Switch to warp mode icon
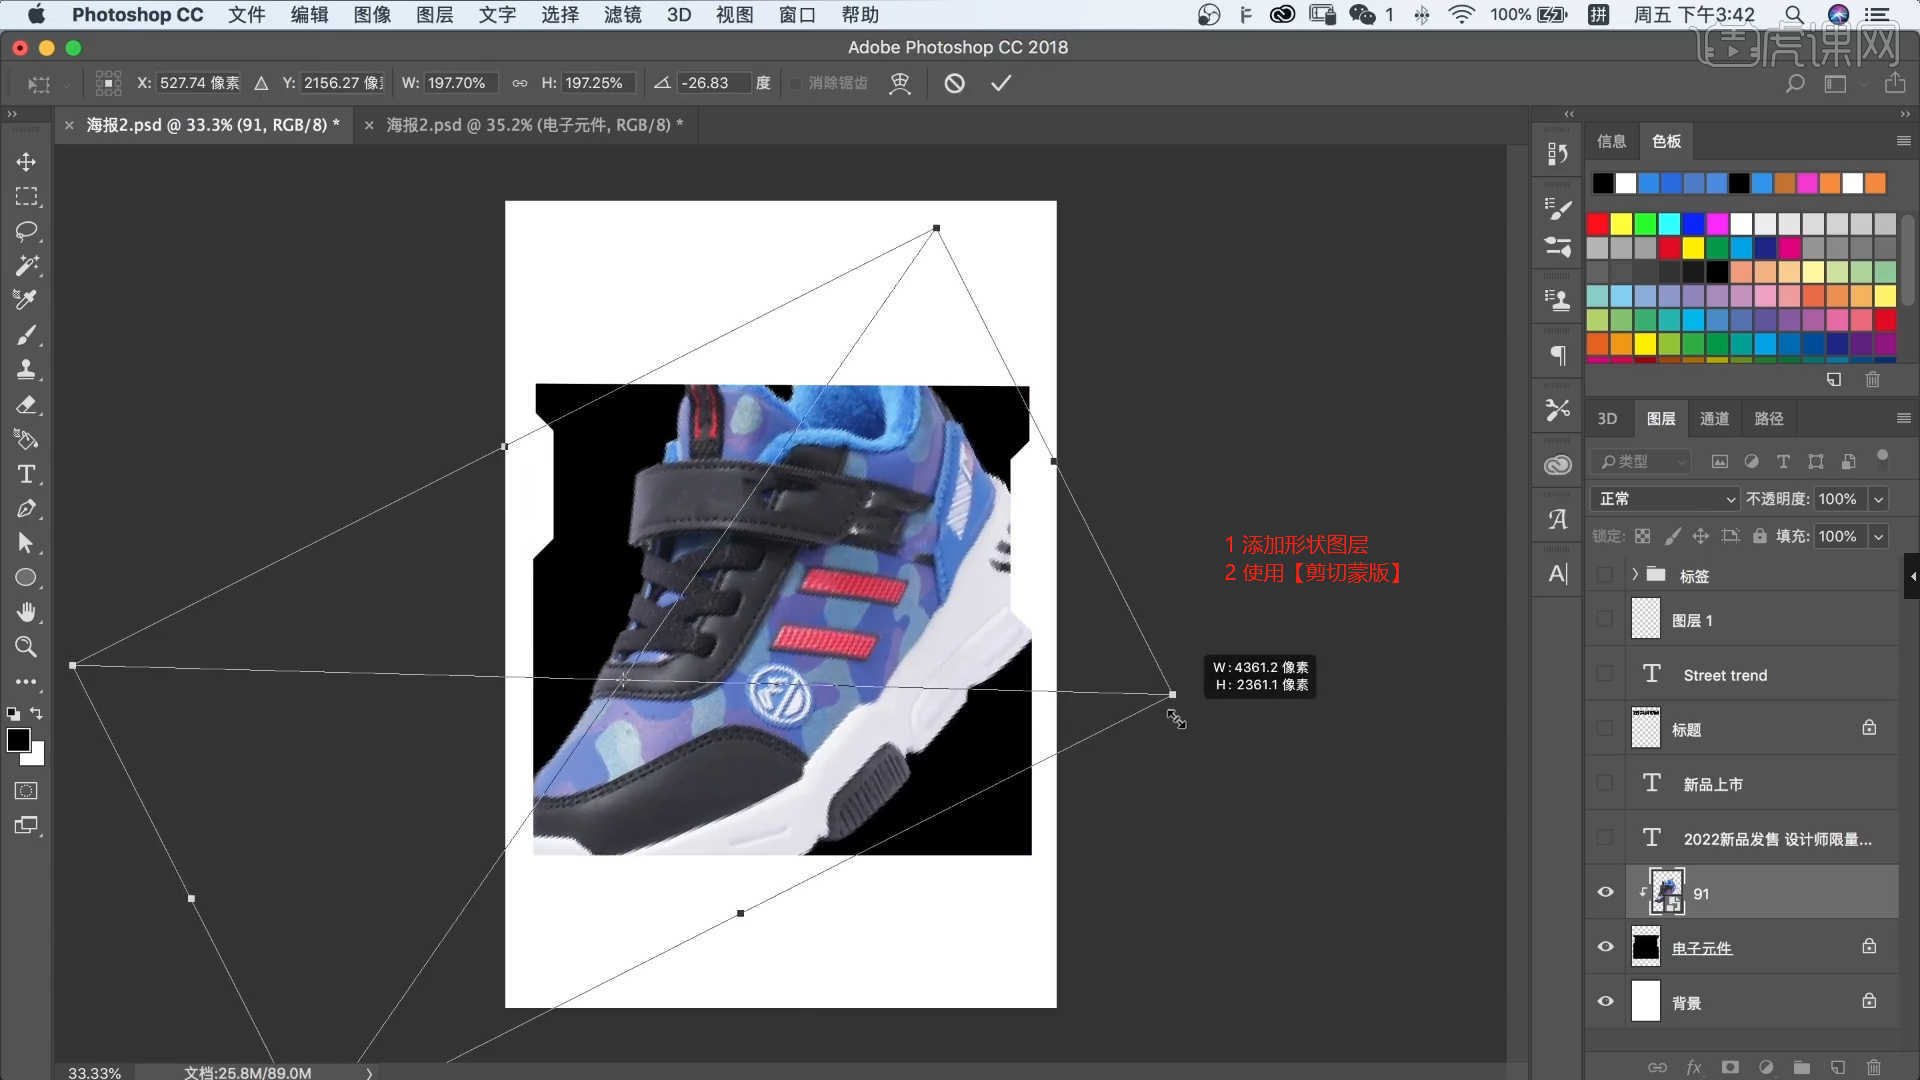 pyautogui.click(x=900, y=83)
